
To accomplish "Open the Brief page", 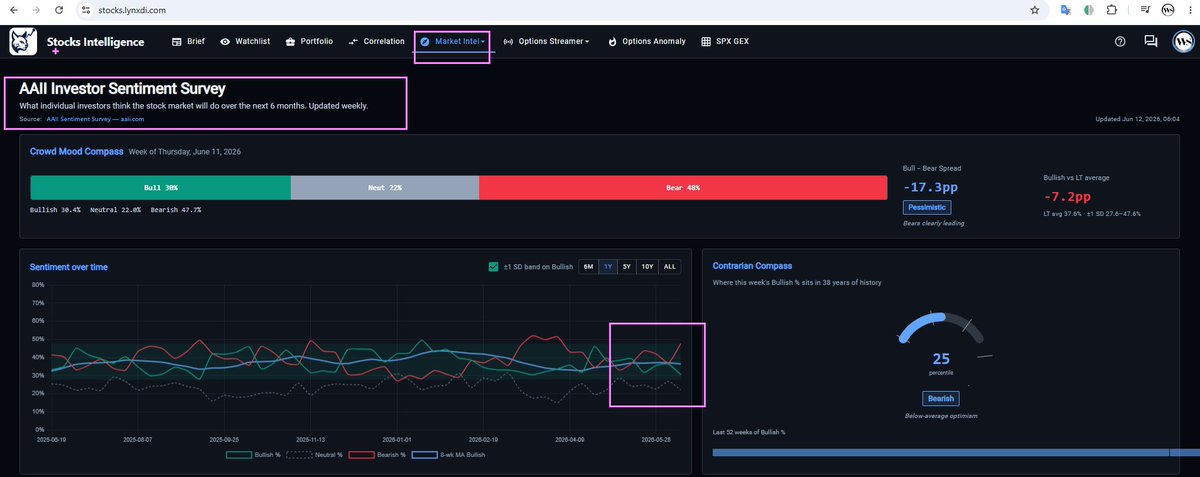I will pyautogui.click(x=188, y=42).
